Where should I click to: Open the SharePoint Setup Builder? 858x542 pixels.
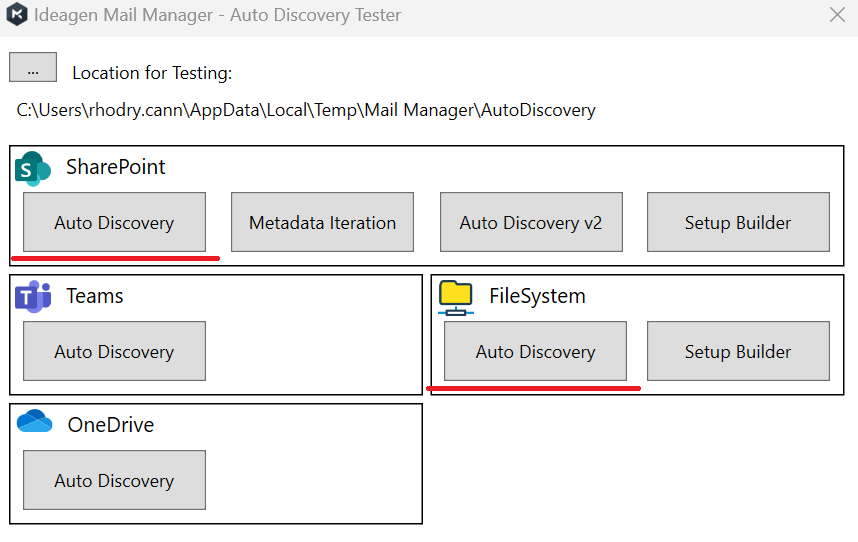[x=738, y=222]
